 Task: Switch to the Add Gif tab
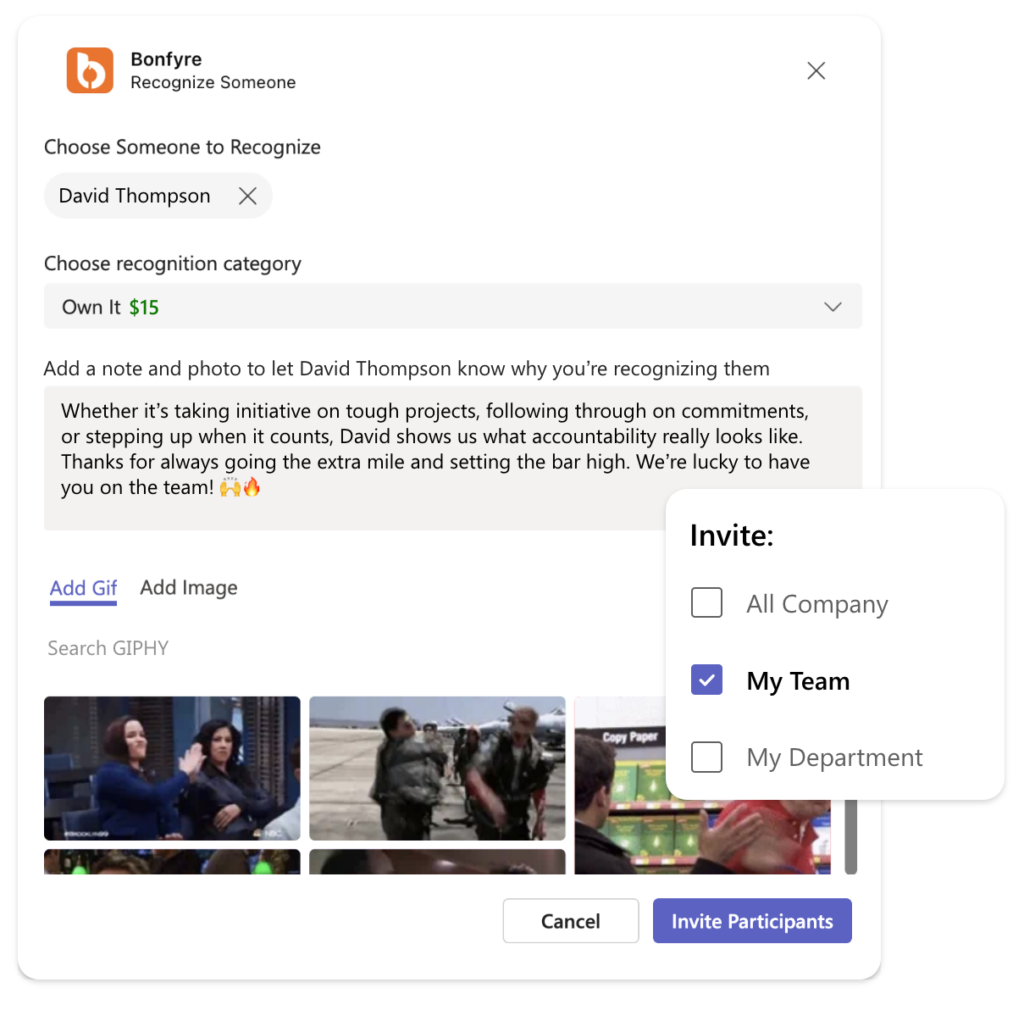click(83, 588)
